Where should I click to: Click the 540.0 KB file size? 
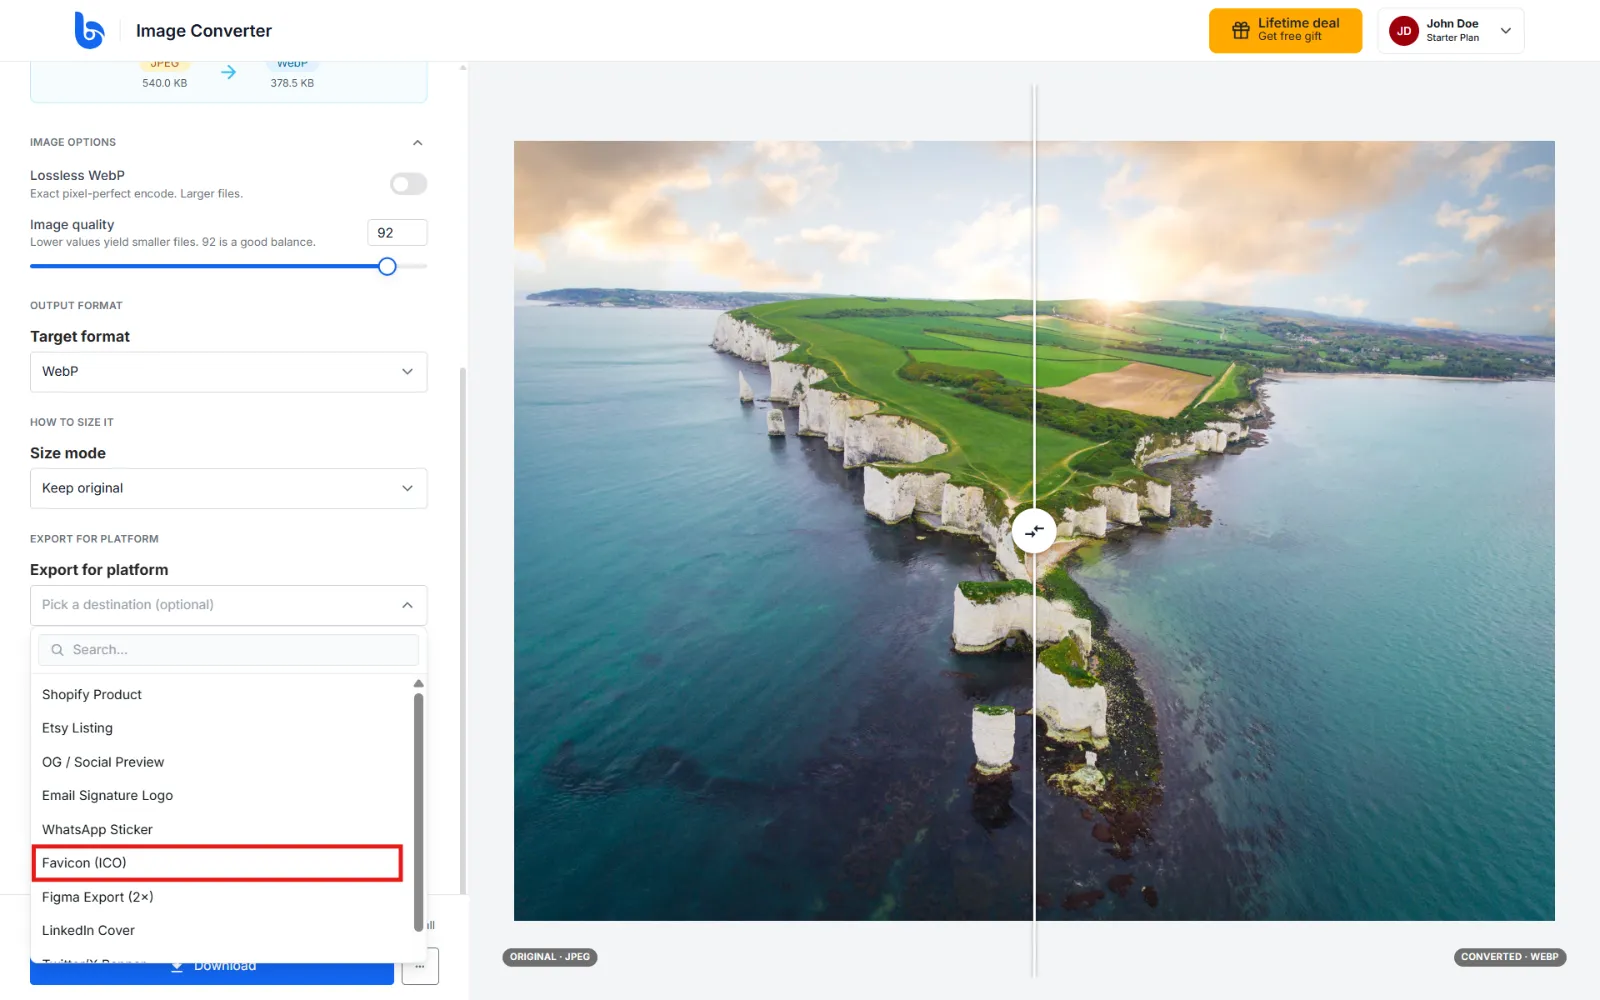165,83
